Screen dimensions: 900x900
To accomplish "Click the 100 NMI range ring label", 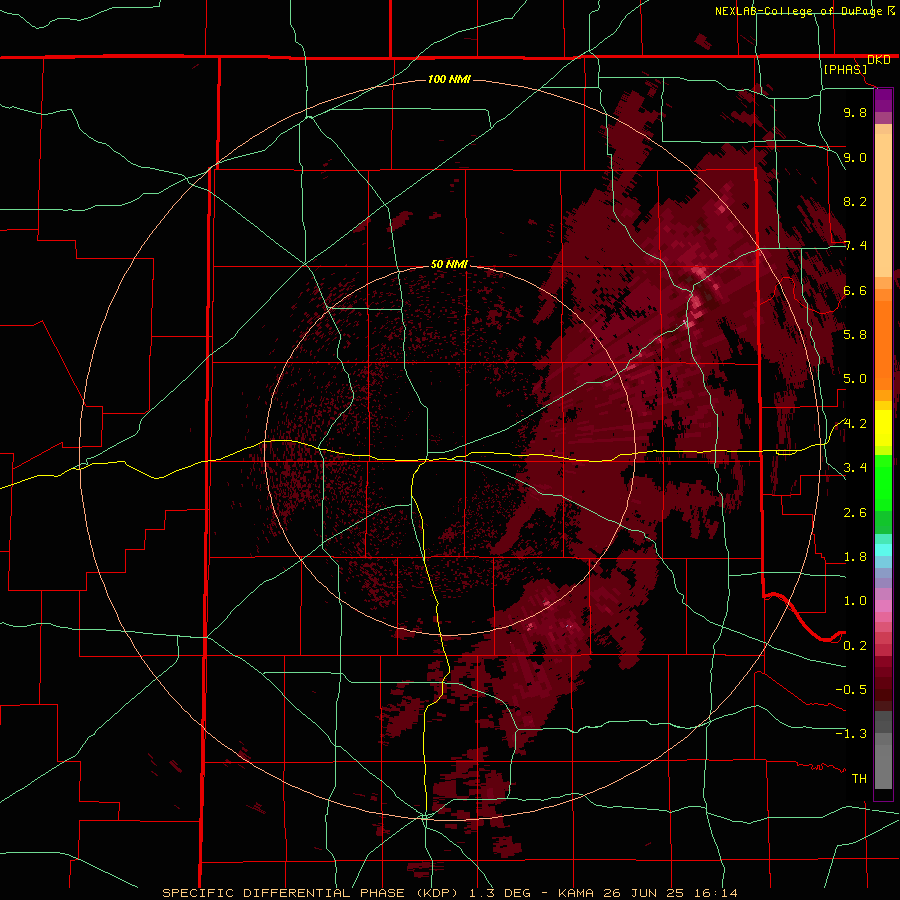I will (x=449, y=79).
